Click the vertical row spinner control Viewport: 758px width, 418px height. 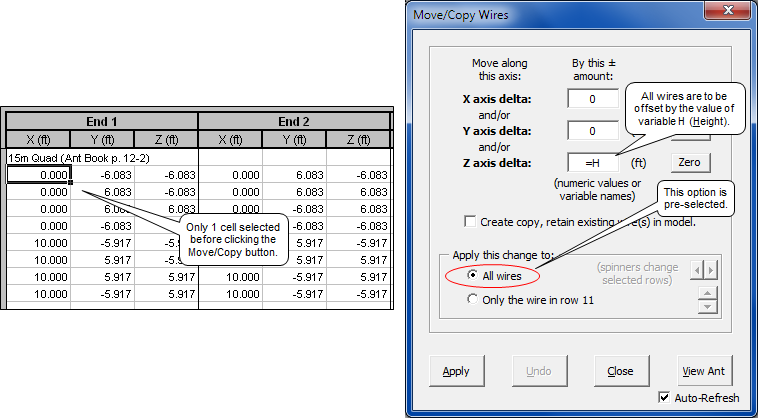point(708,298)
